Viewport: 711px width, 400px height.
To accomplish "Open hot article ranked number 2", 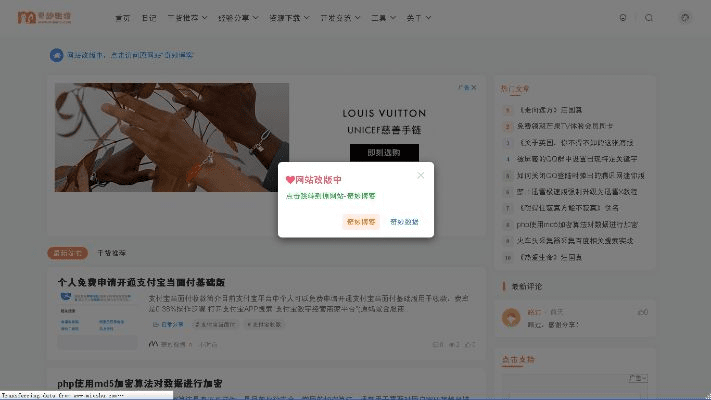I will click(x=565, y=127).
